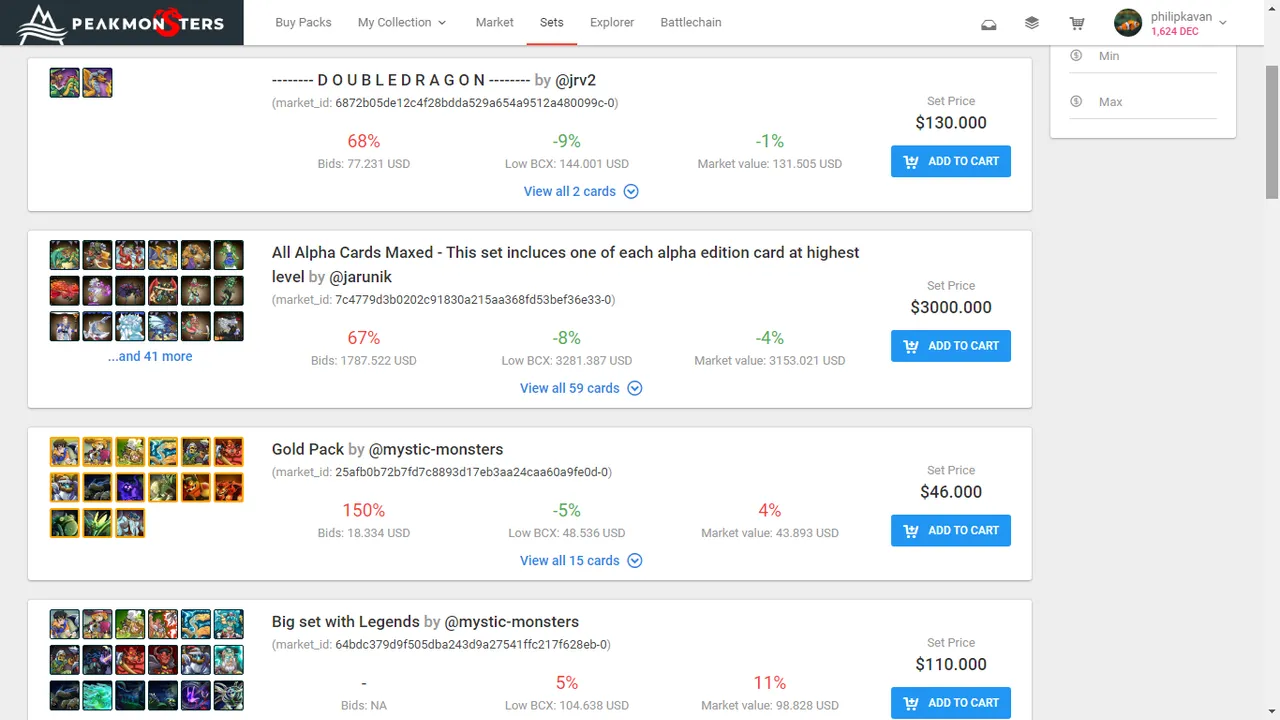Click the dollar icon beside Min

(1076, 56)
